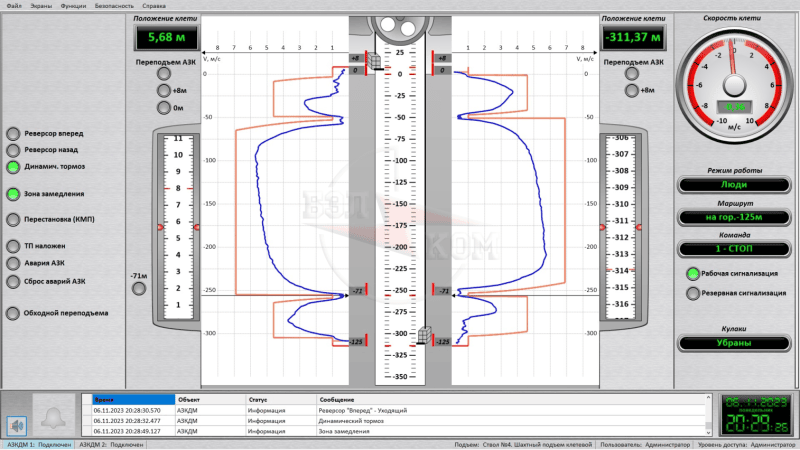Toggle the Динамич. тормоз indicator

coord(13,167)
